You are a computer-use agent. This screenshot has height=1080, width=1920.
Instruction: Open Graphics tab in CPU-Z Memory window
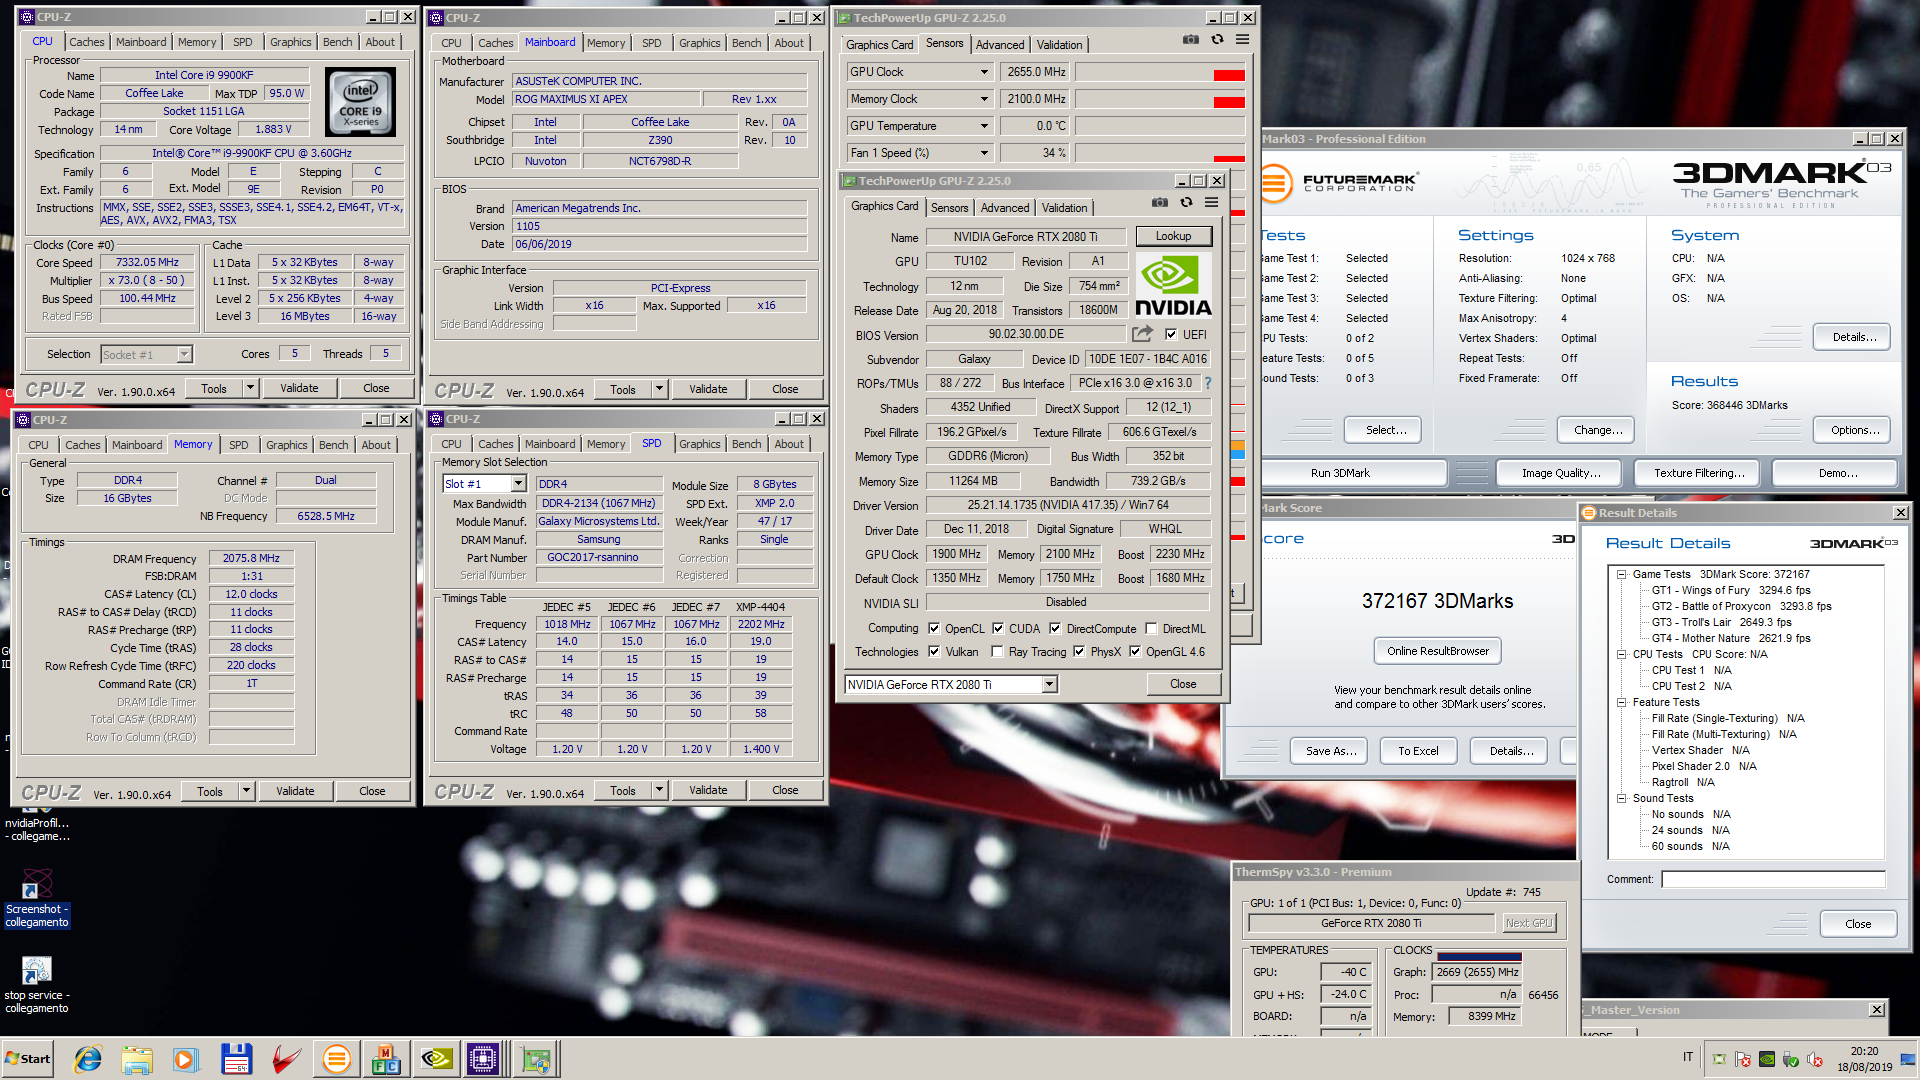click(287, 445)
